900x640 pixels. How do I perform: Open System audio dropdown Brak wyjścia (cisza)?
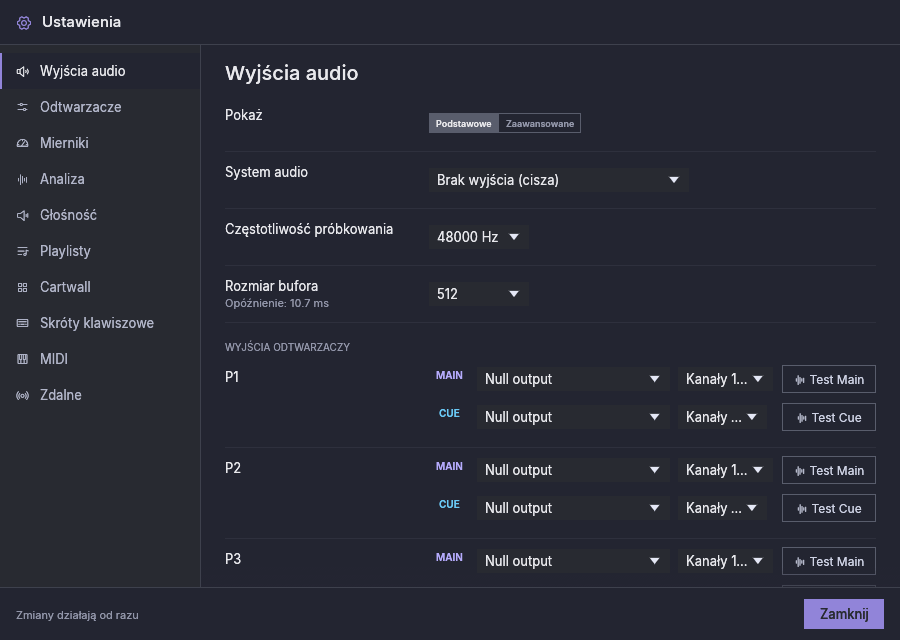pos(558,180)
